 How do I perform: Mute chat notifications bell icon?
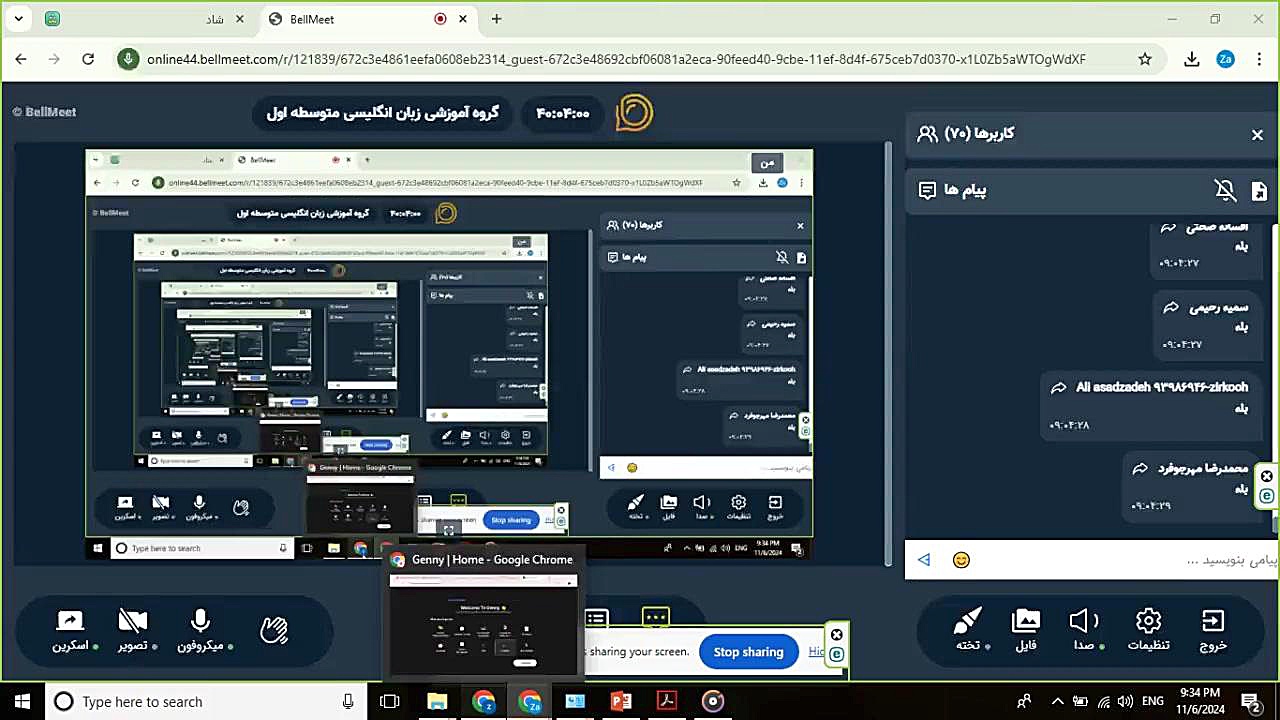coord(1225,190)
